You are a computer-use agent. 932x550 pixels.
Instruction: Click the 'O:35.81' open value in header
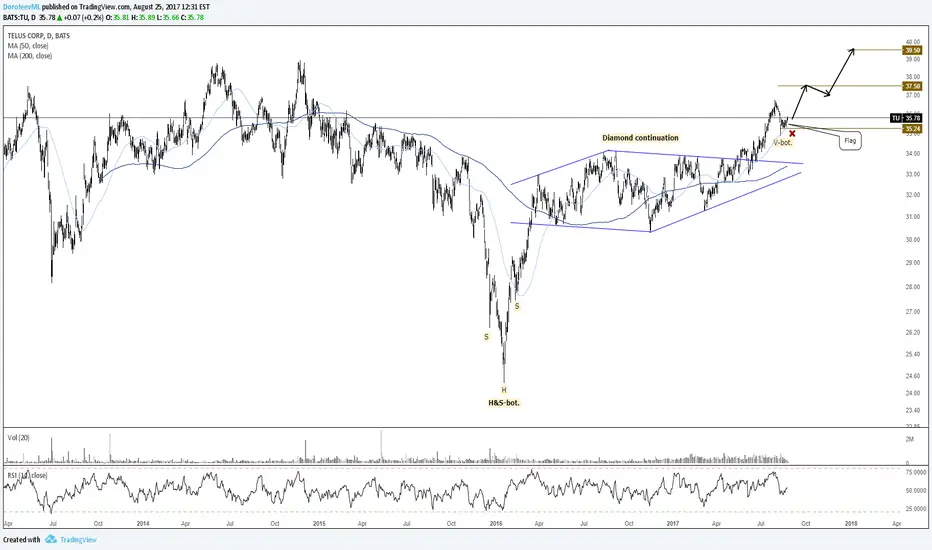(x=118, y=18)
